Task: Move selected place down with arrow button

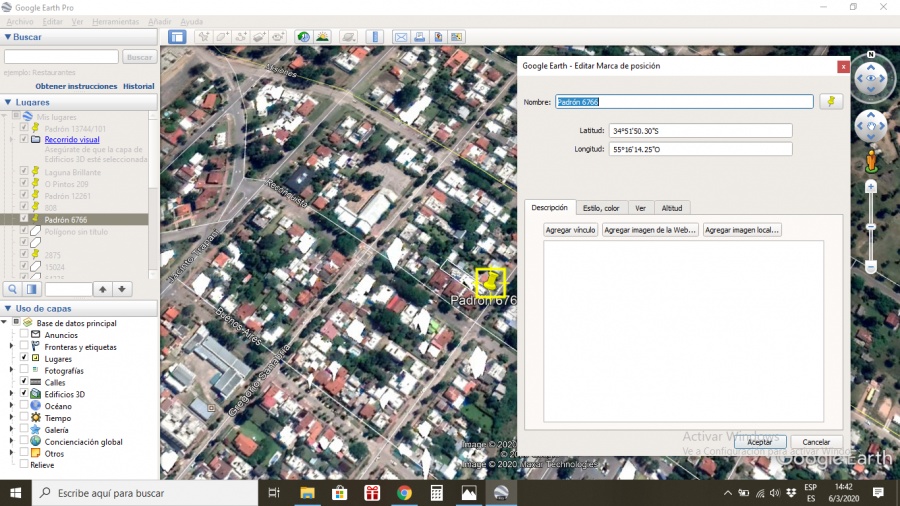Action: click(x=122, y=289)
